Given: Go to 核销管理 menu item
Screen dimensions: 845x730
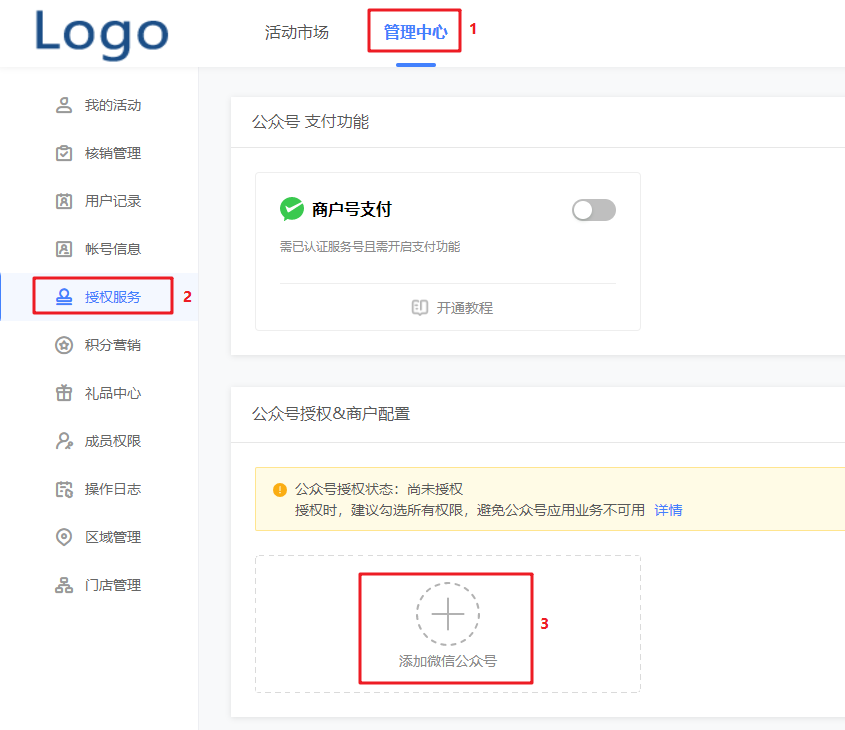Looking at the screenshot, I should (113, 153).
